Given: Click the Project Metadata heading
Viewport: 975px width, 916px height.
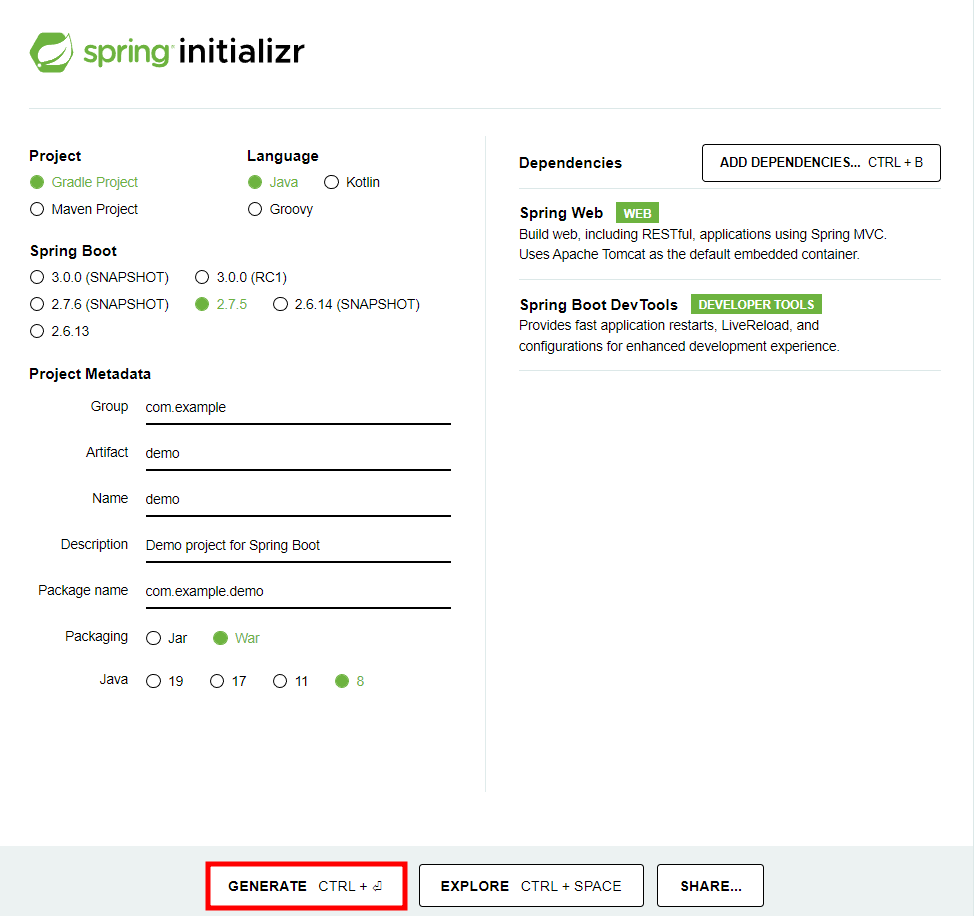Looking at the screenshot, I should [x=90, y=374].
